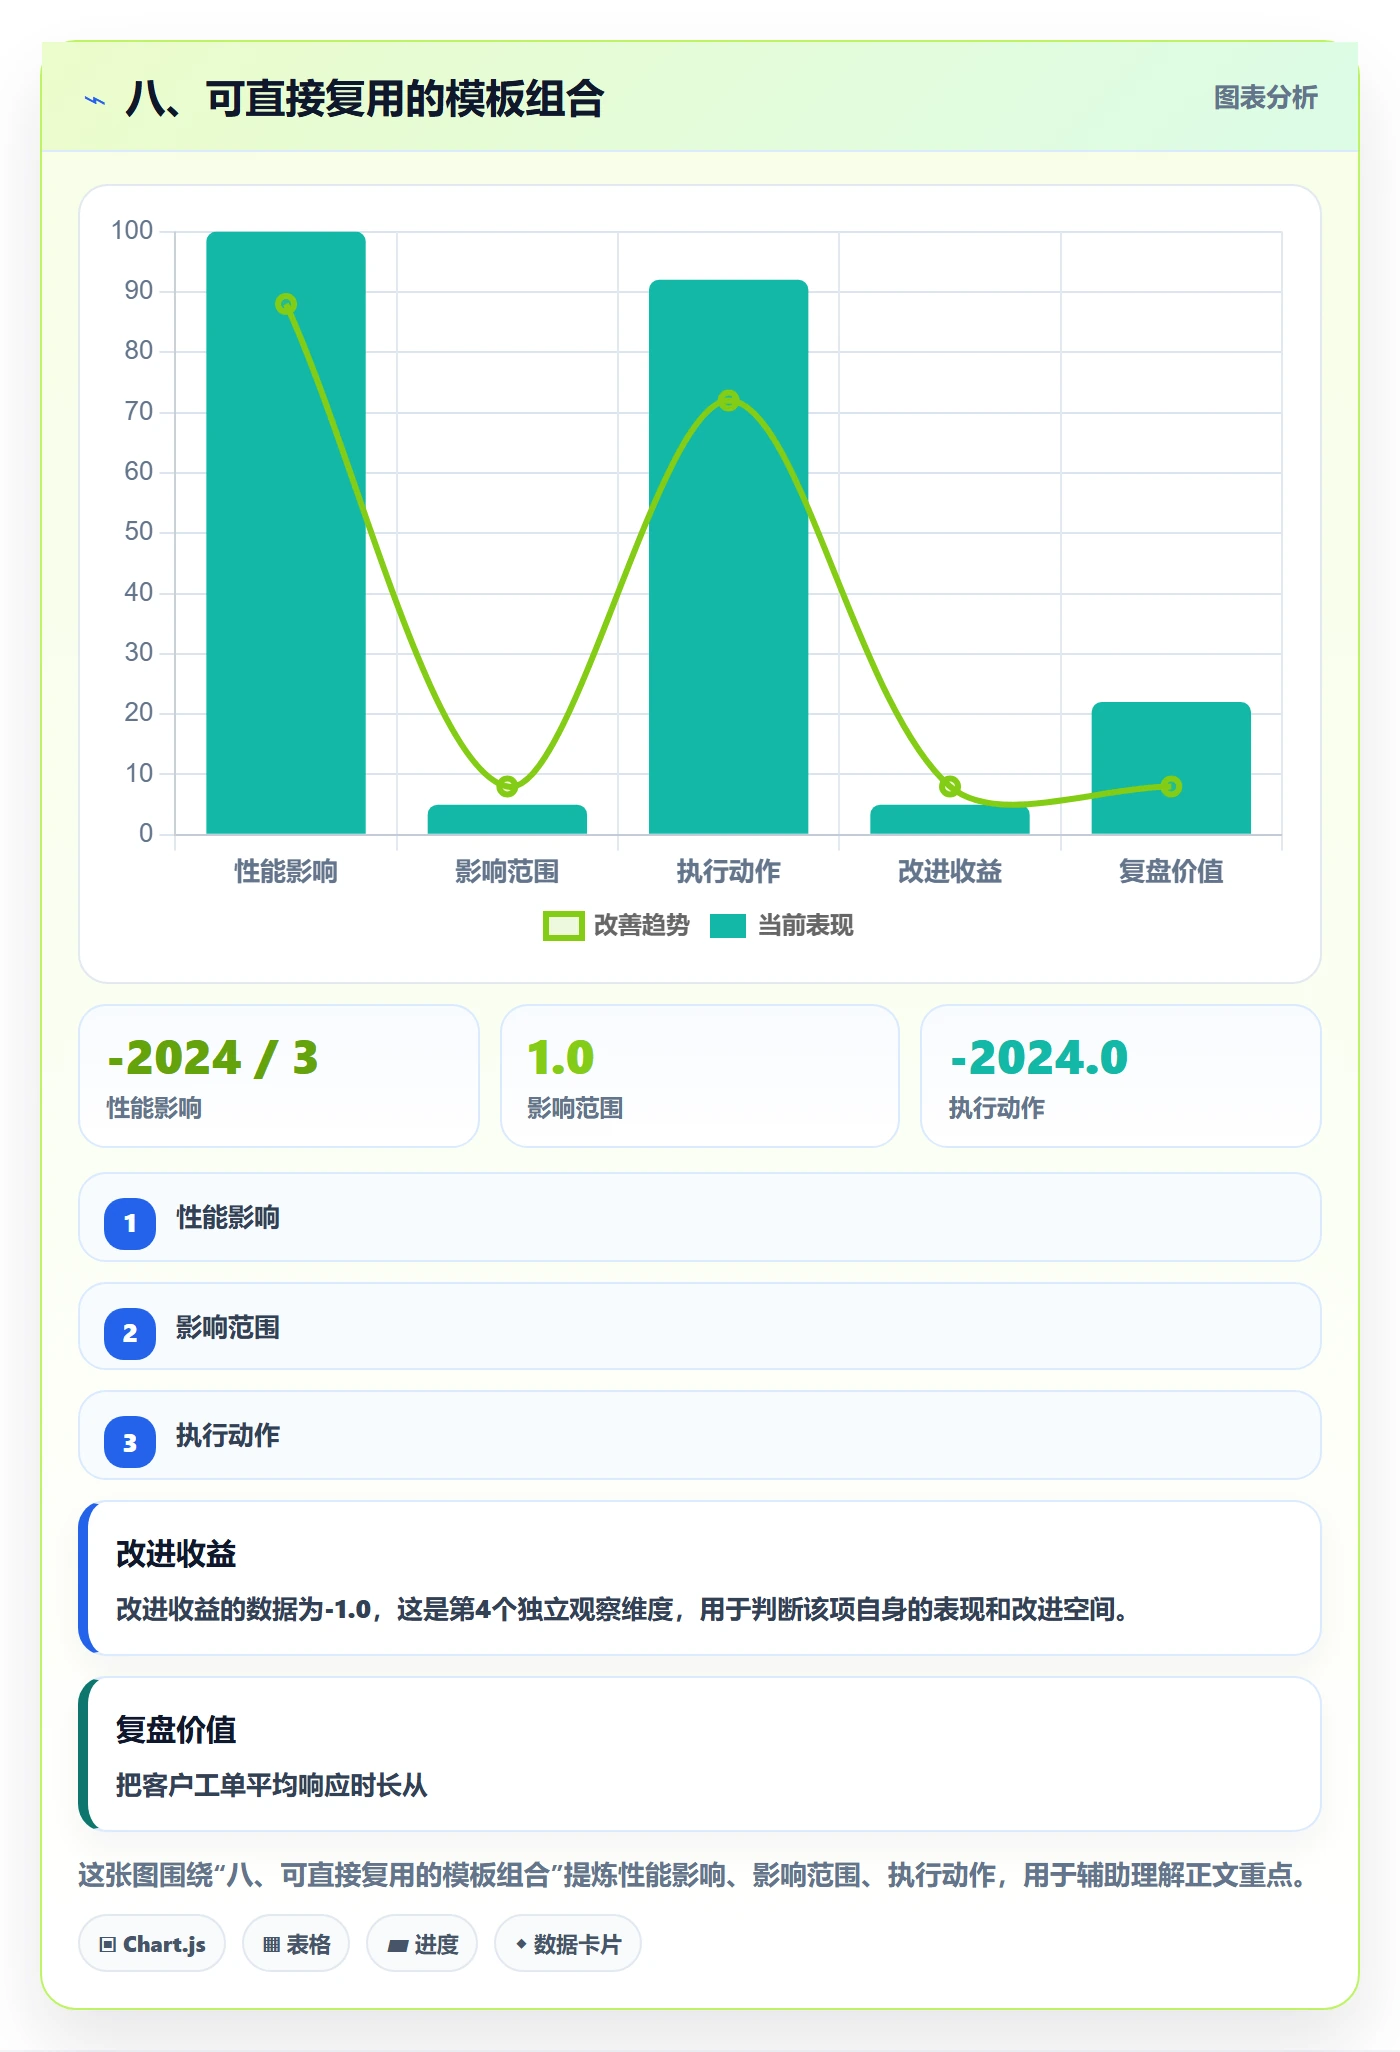The height and width of the screenshot is (2052, 1400).
Task: Click the grid icon in the 表格 chip
Action: (271, 1945)
